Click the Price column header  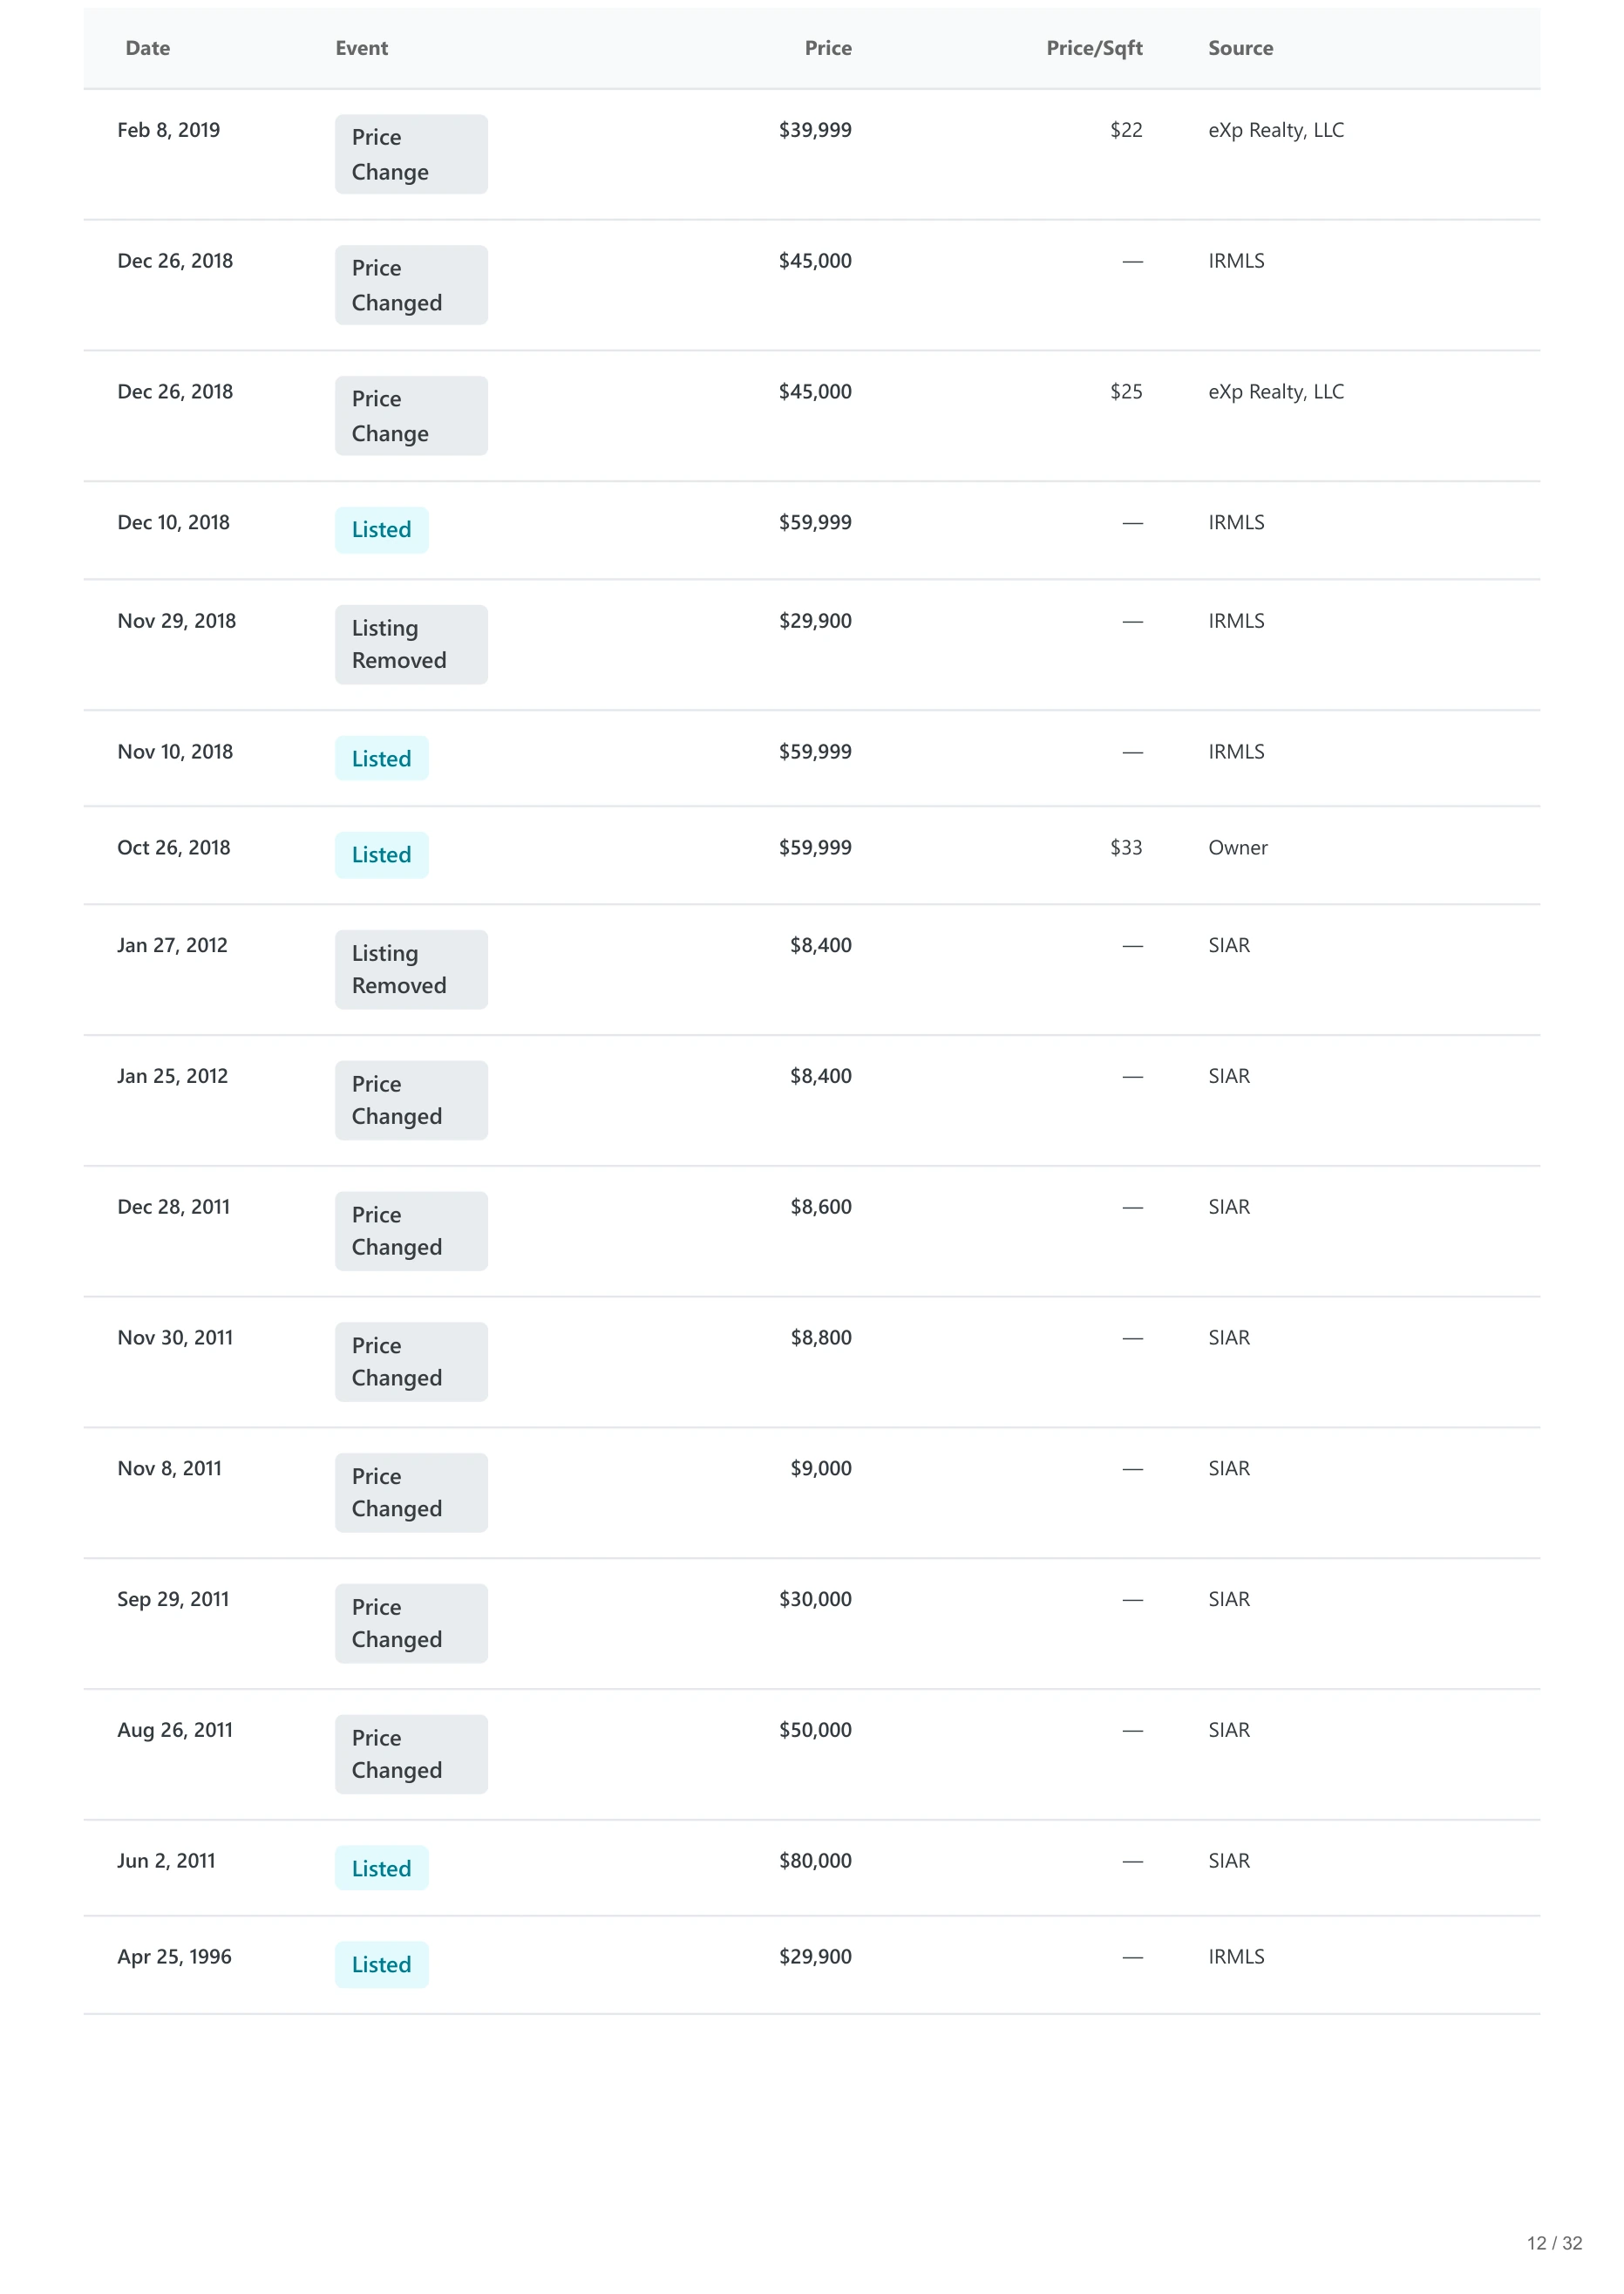pos(828,48)
